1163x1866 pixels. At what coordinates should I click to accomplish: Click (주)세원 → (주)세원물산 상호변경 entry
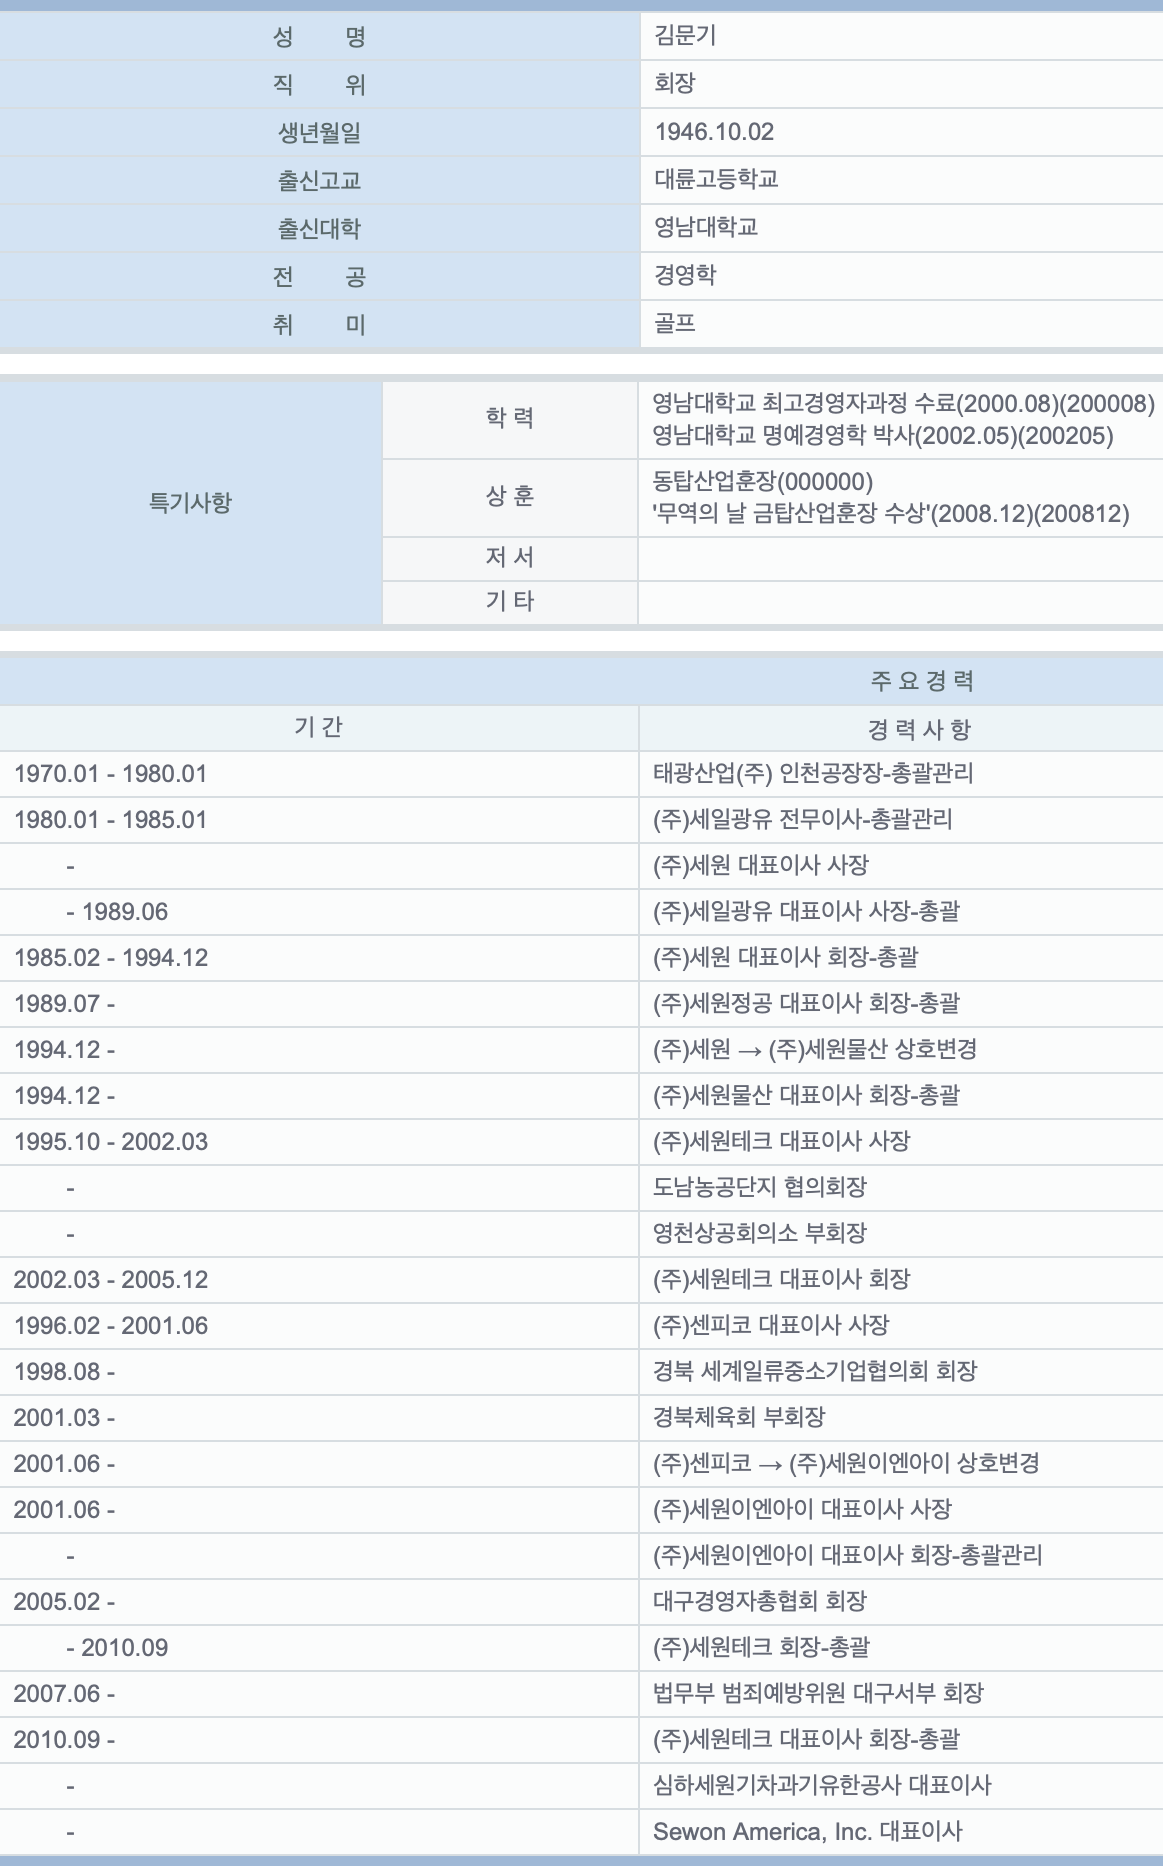815,1049
